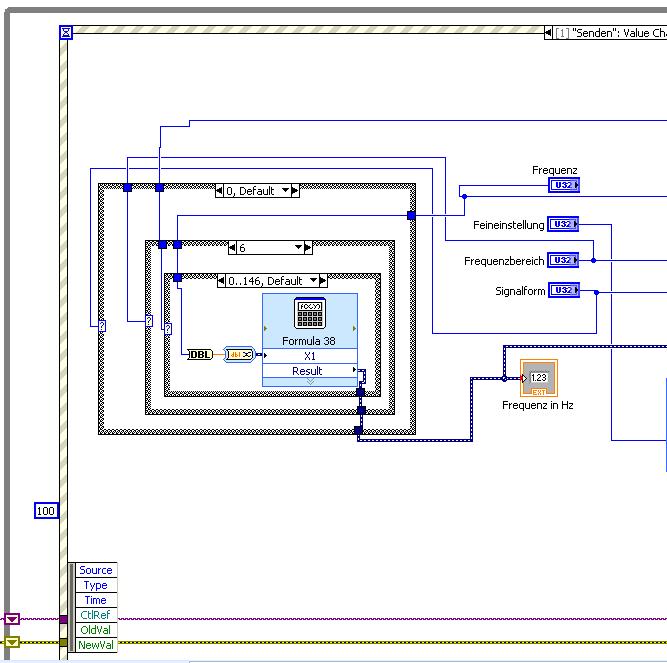The image size is (667, 663).
Task: Click the Result output of Formula 38
Action: (310, 371)
